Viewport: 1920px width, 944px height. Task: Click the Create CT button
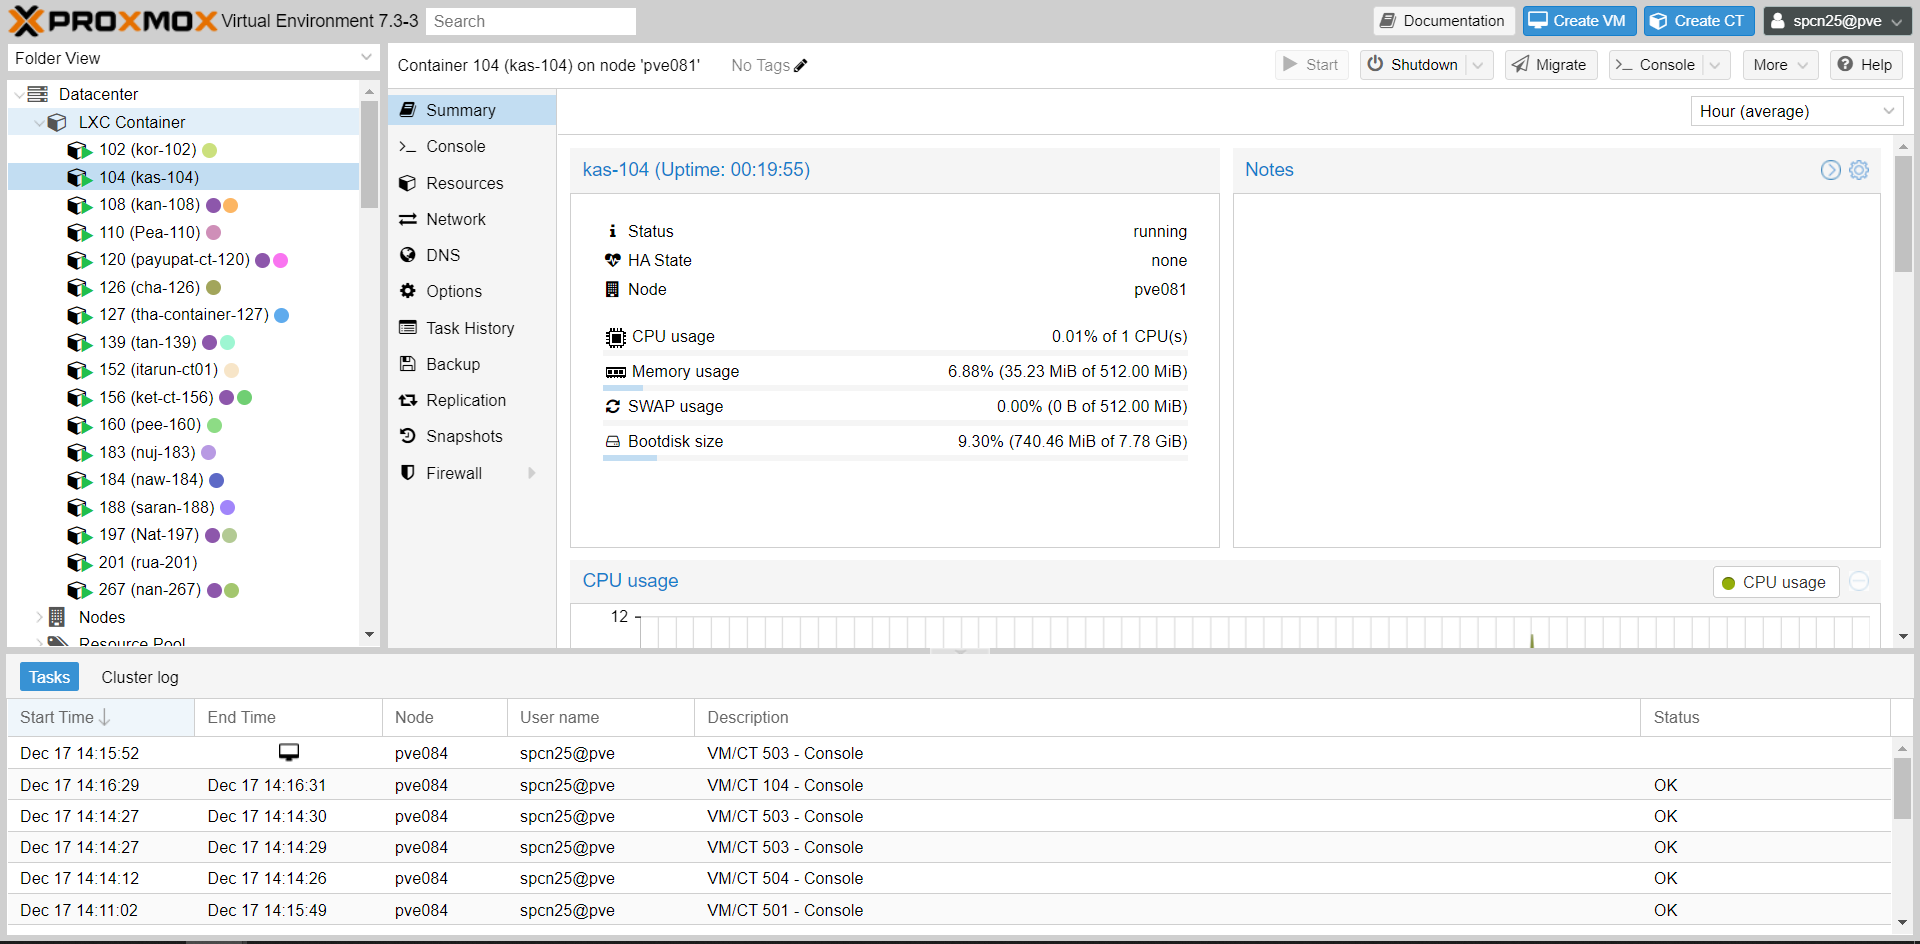pos(1698,20)
